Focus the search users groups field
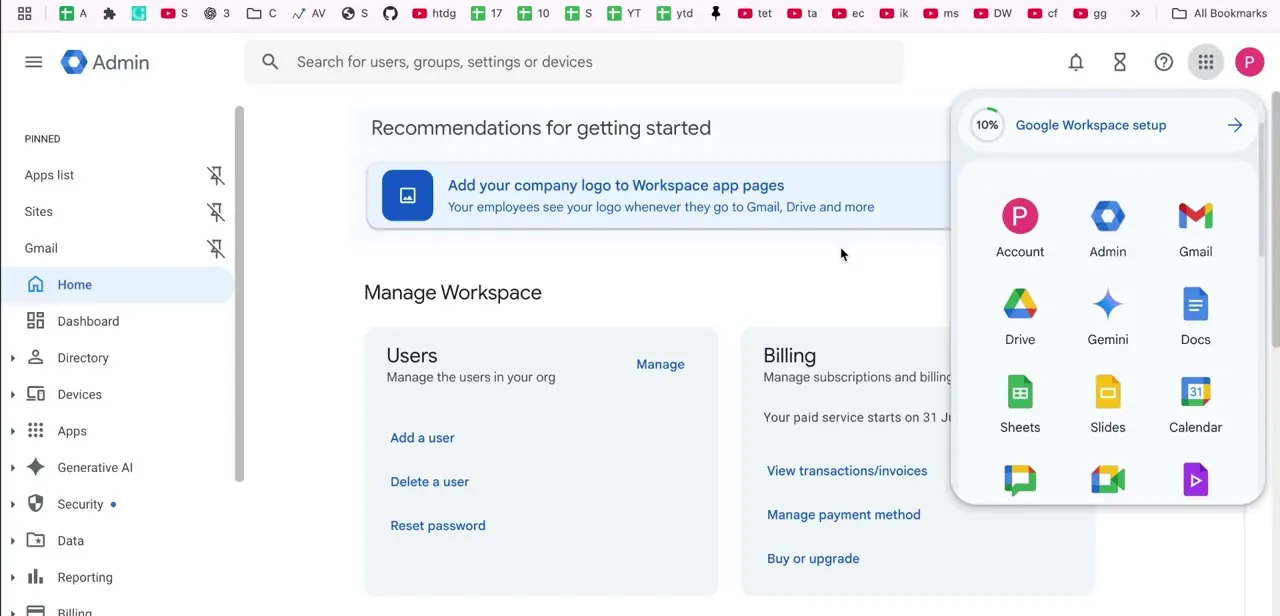 (x=574, y=62)
